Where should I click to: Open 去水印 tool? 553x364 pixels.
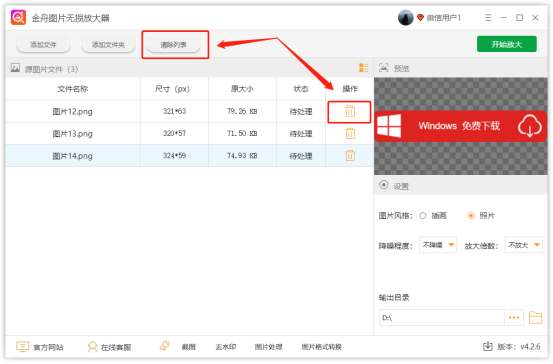click(226, 347)
